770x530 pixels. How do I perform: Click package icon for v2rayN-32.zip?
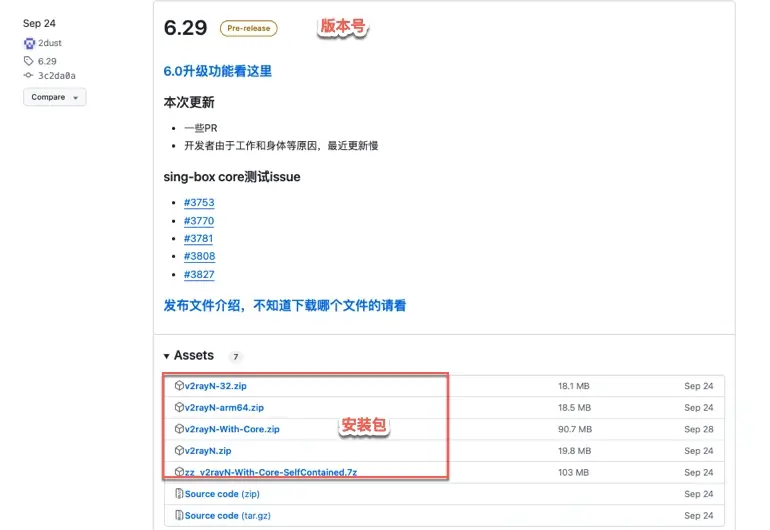coord(179,386)
